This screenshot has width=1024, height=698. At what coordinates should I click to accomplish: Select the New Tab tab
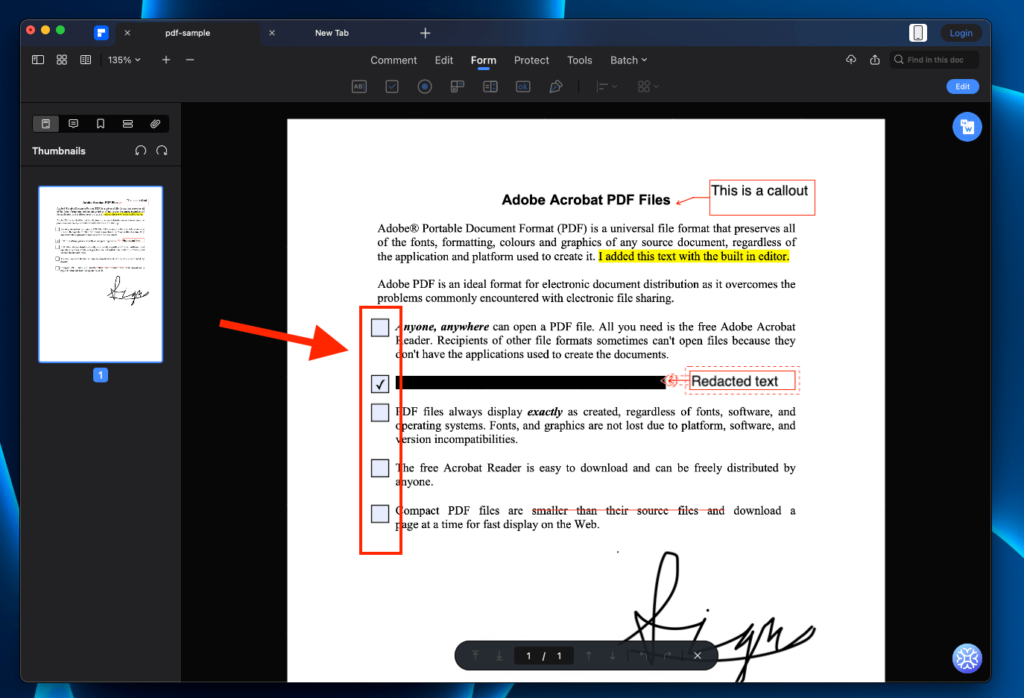(332, 33)
